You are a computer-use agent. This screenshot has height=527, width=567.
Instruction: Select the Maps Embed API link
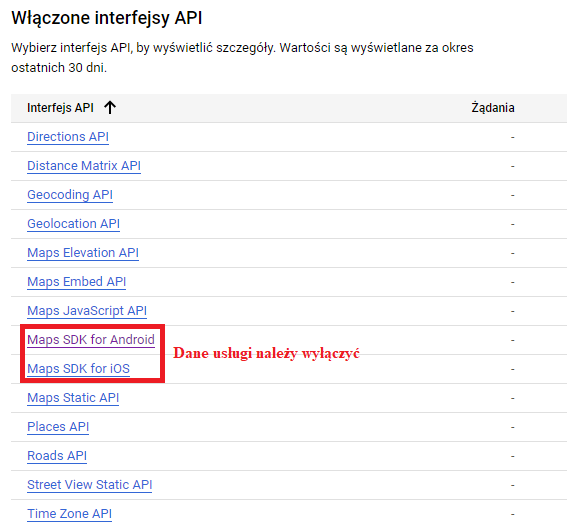[x=77, y=281]
